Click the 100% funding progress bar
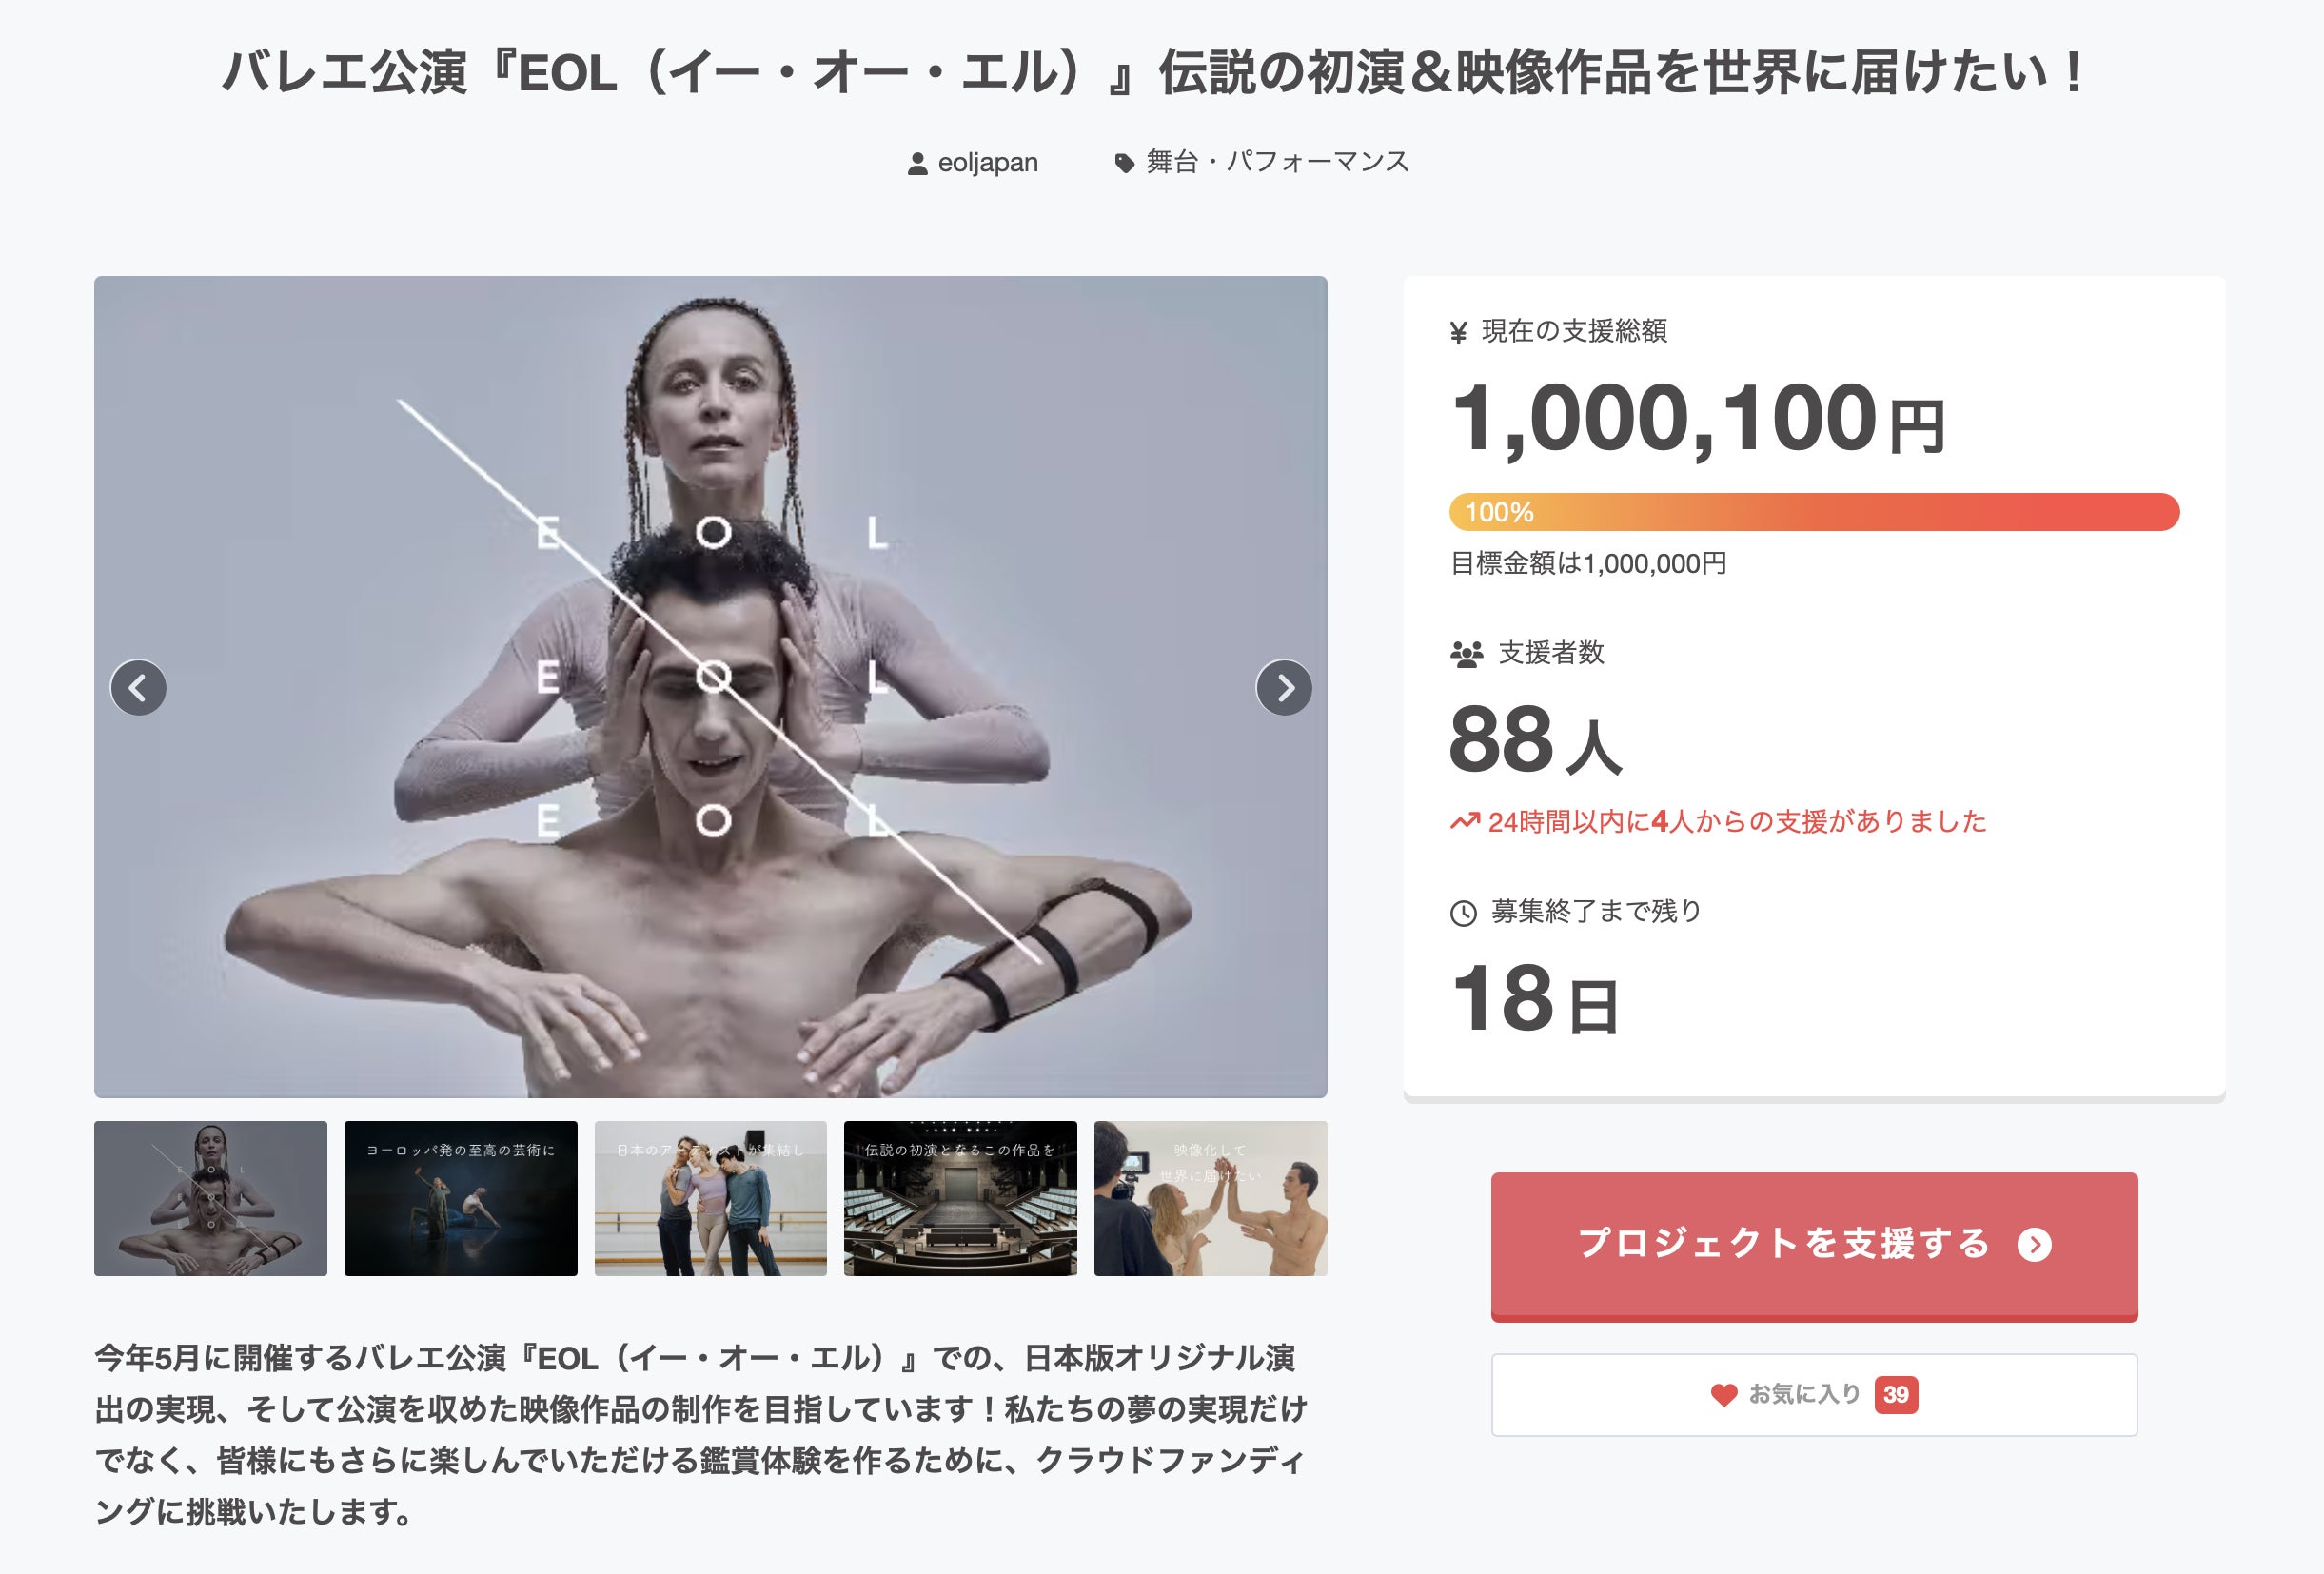 click(1814, 512)
